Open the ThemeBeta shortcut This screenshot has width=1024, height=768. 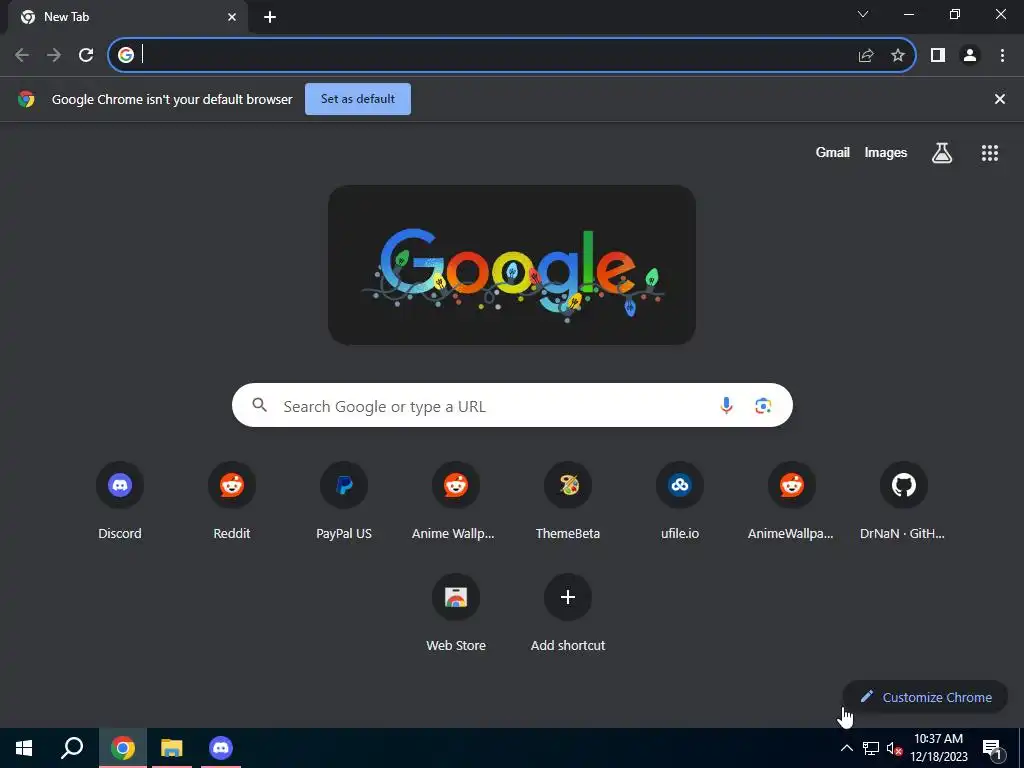point(568,501)
